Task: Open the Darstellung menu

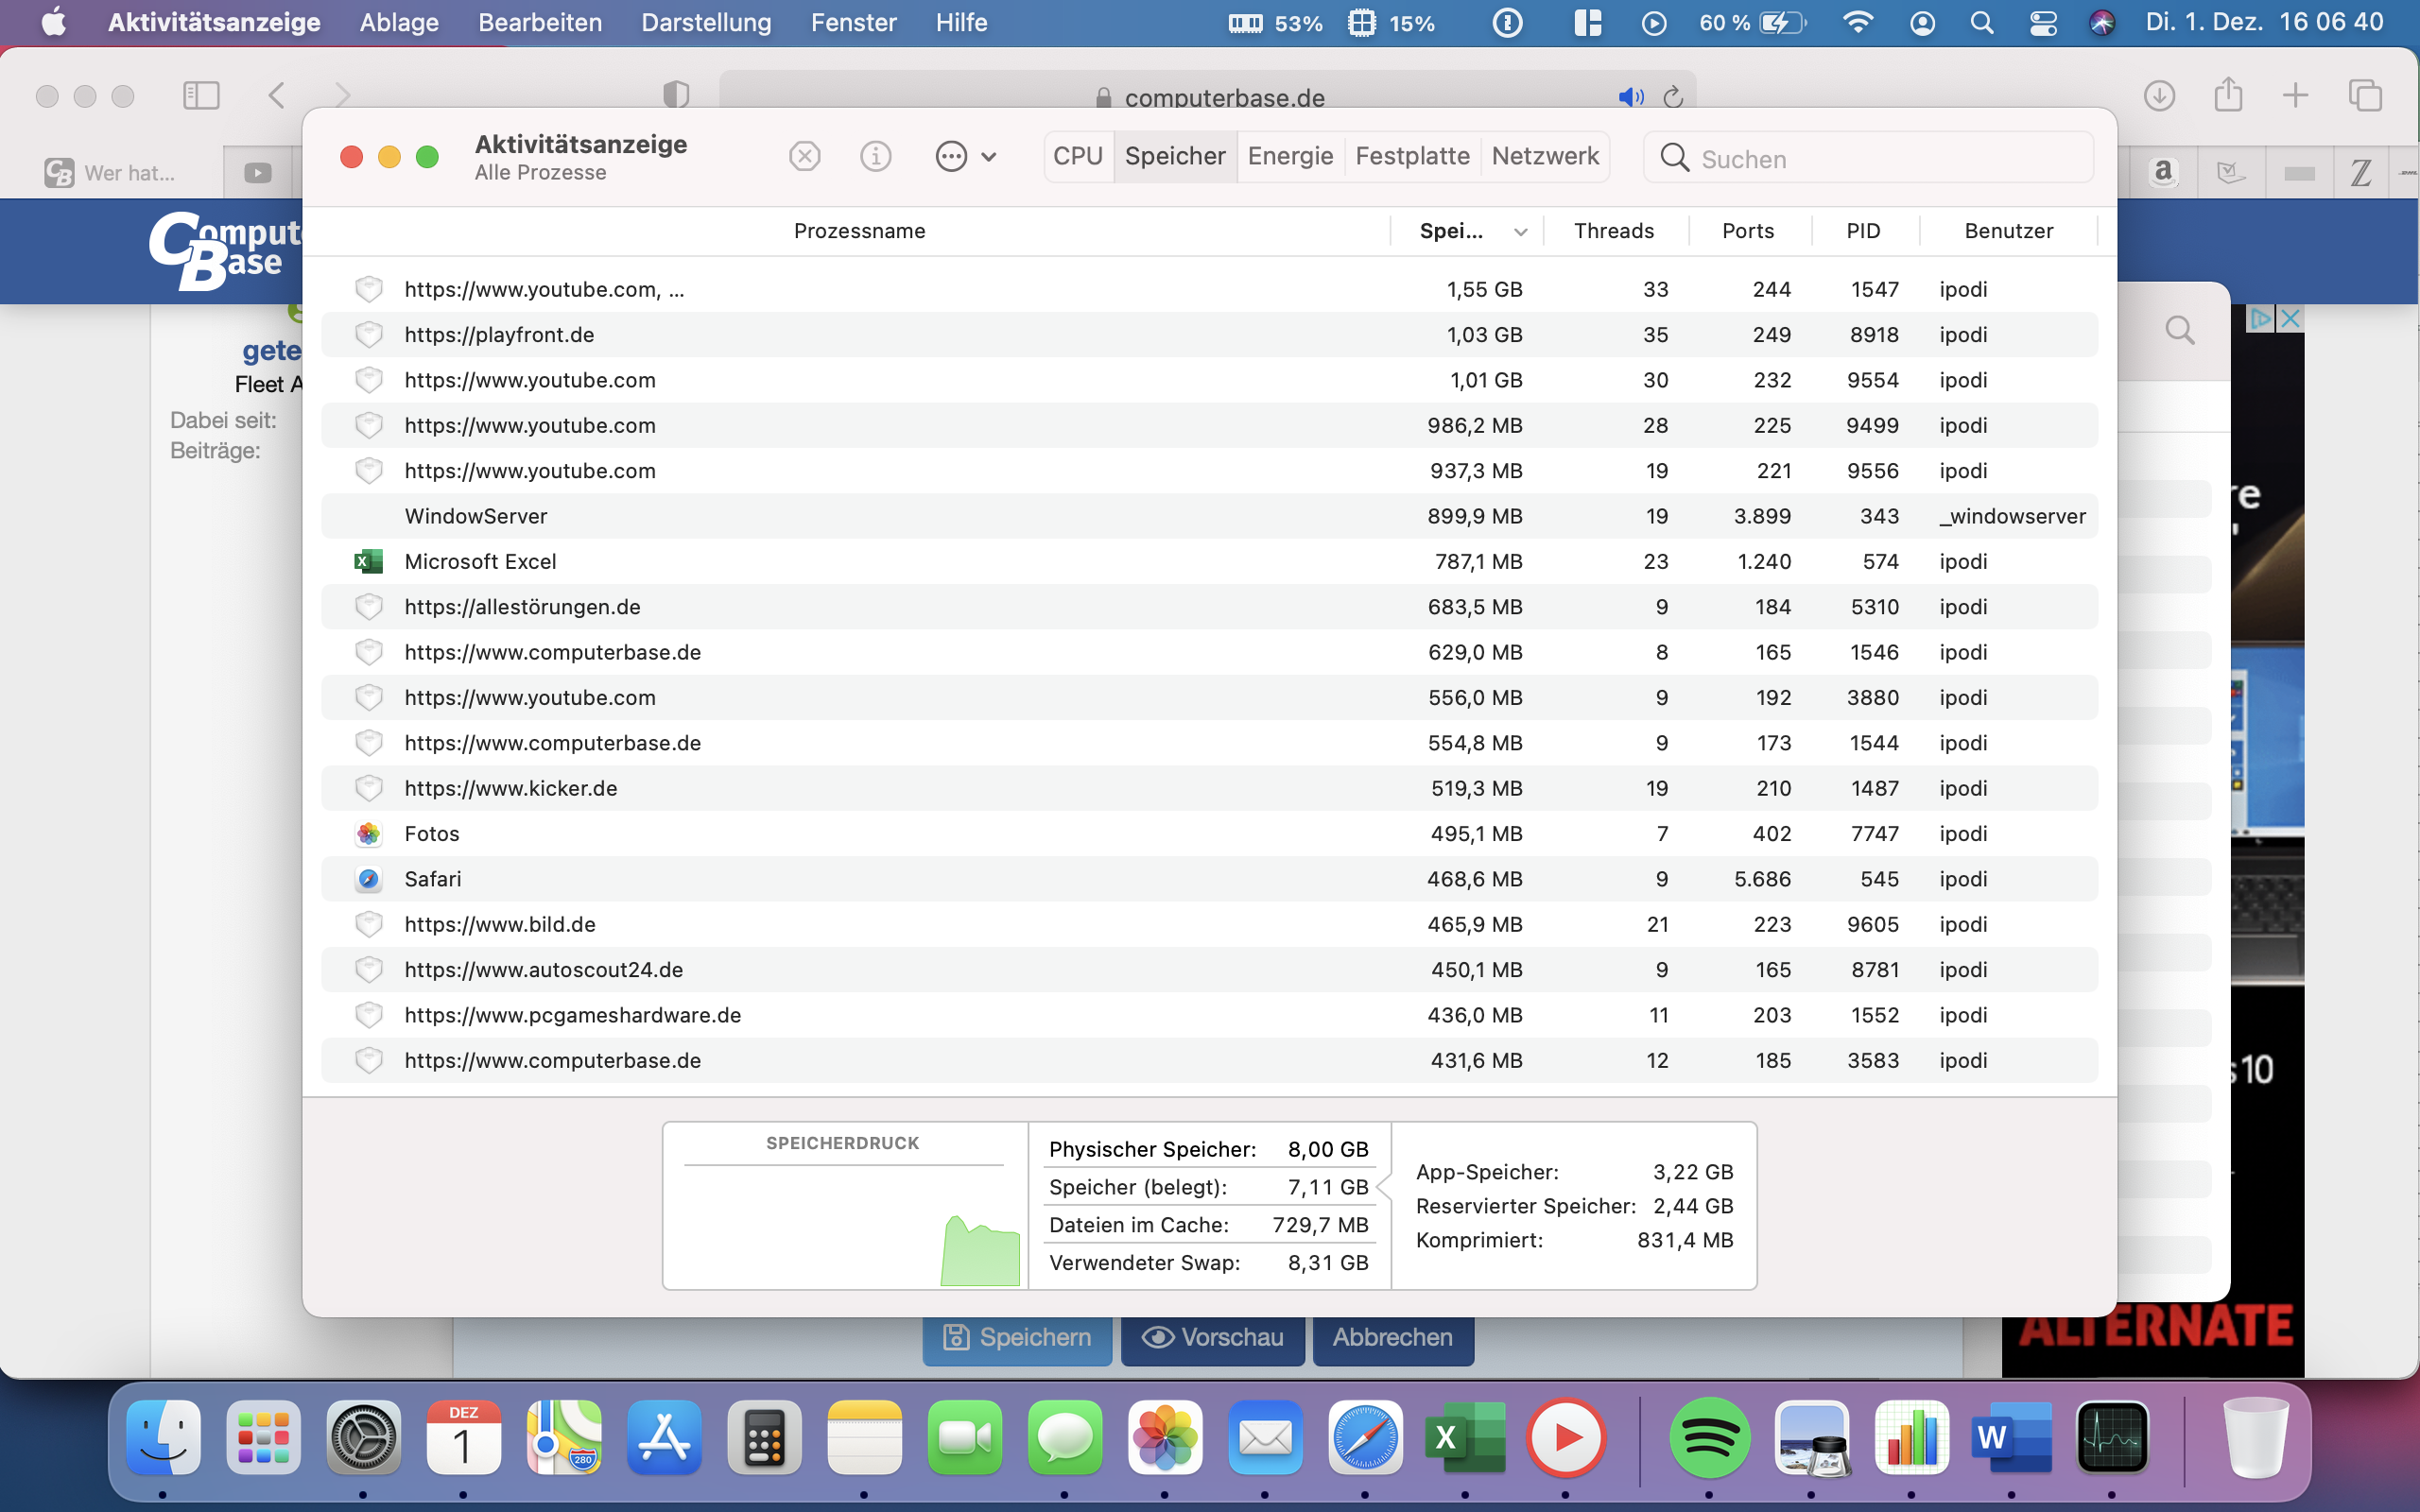Action: (706, 23)
